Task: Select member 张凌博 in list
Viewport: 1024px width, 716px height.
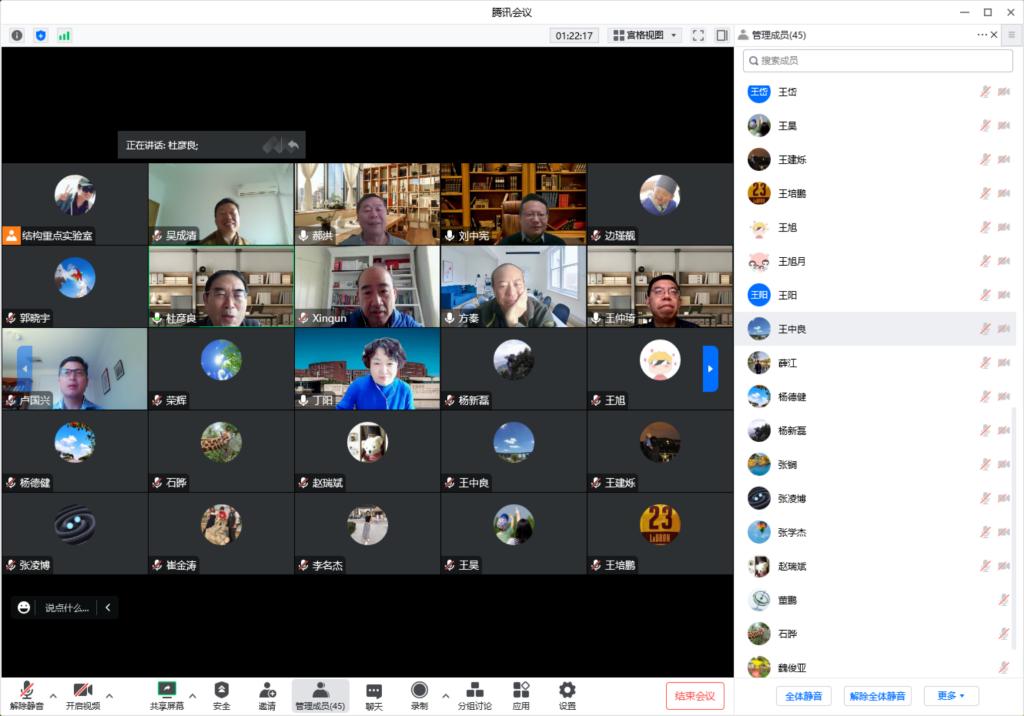Action: (x=877, y=498)
